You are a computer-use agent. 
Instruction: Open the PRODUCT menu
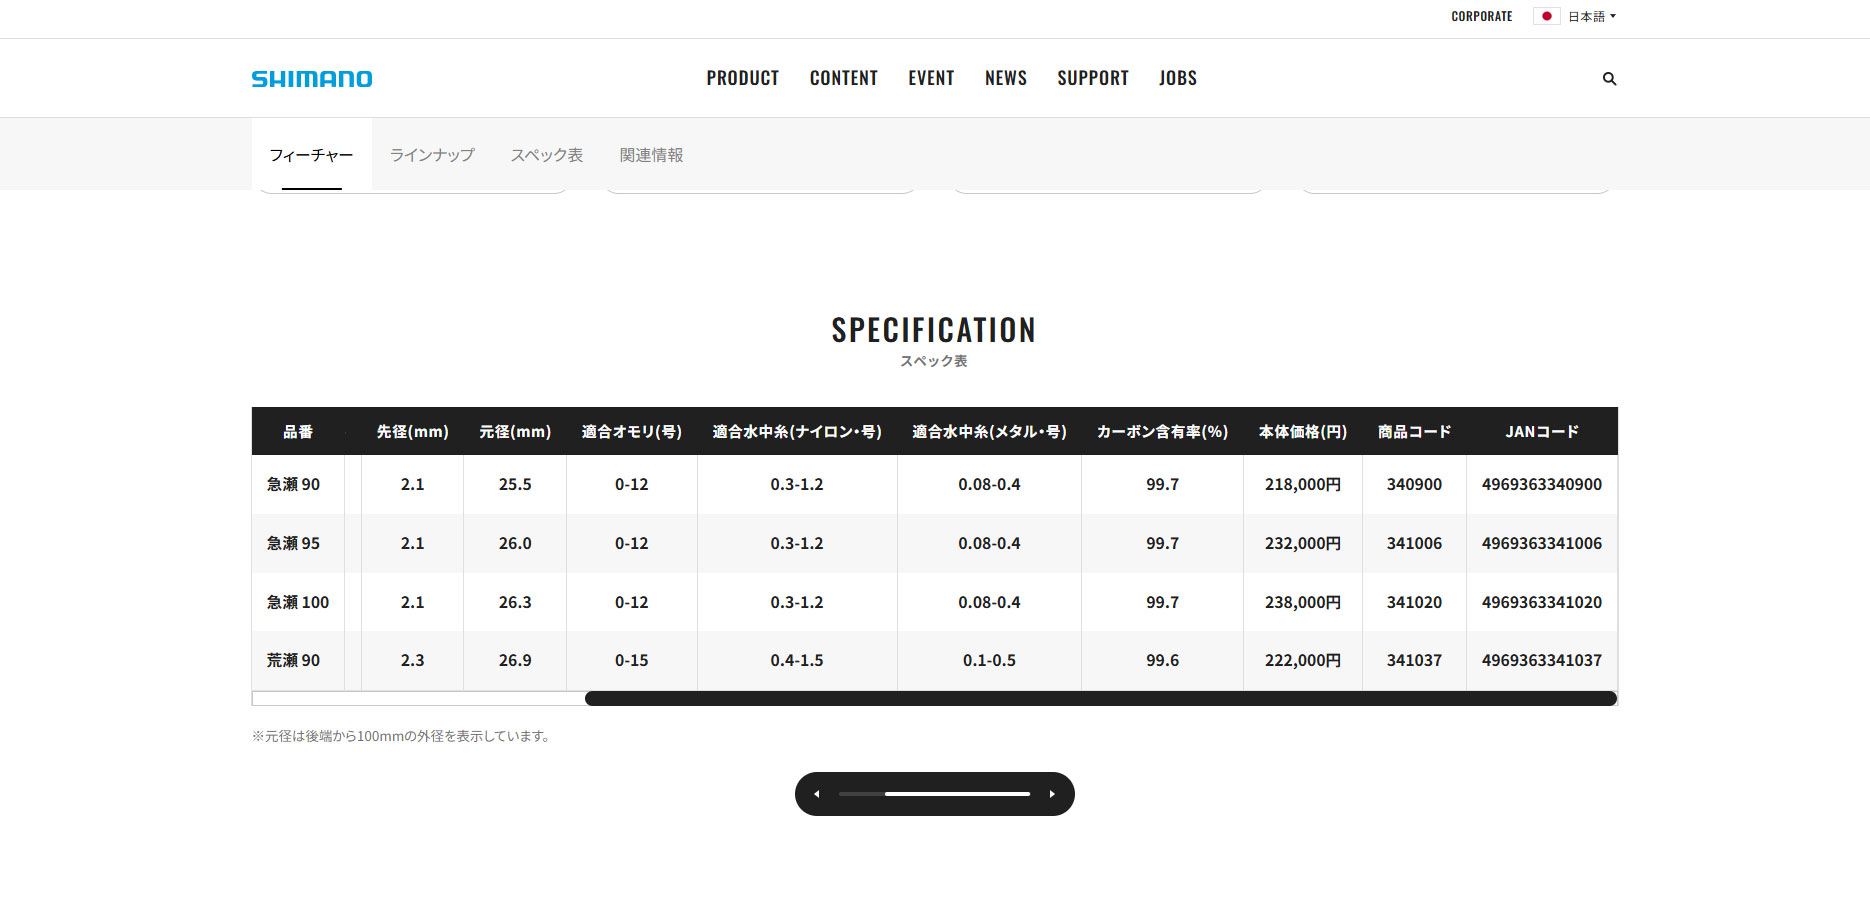[x=743, y=78]
